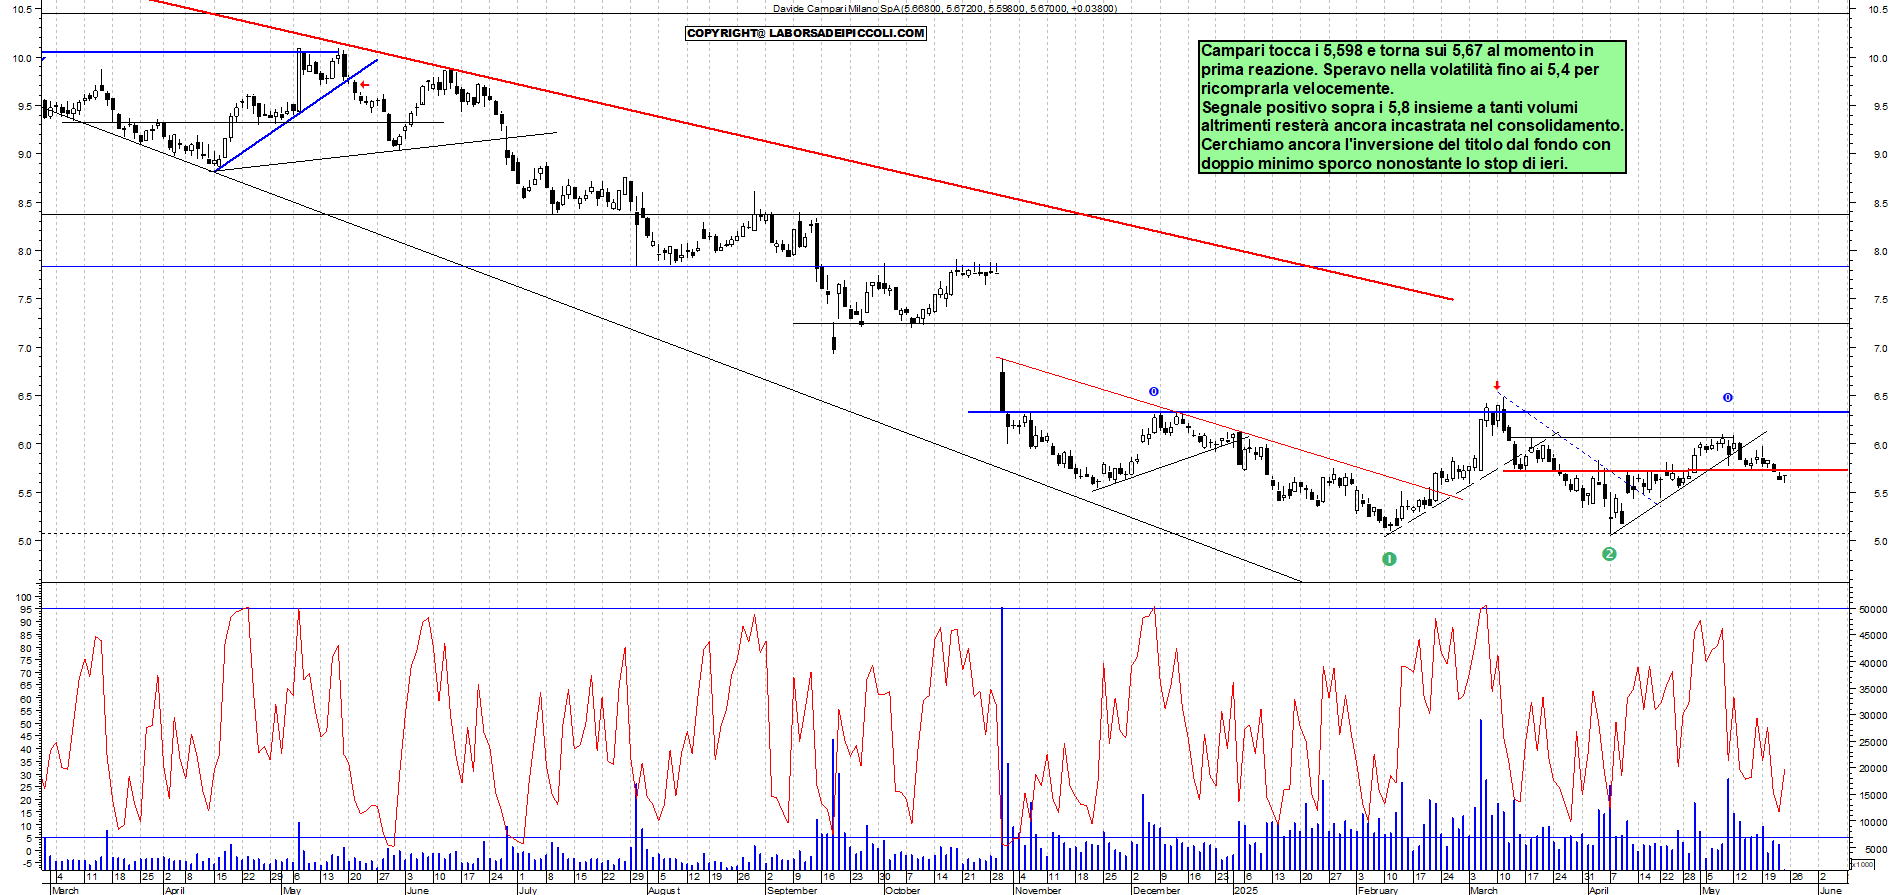
Task: Click the 20000 volume scale label
Action: 1872,769
